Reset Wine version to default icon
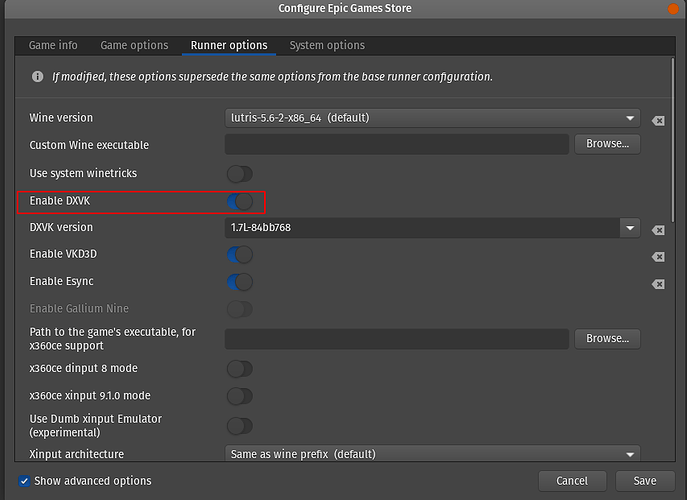This screenshot has height=500, width=687. [x=658, y=120]
